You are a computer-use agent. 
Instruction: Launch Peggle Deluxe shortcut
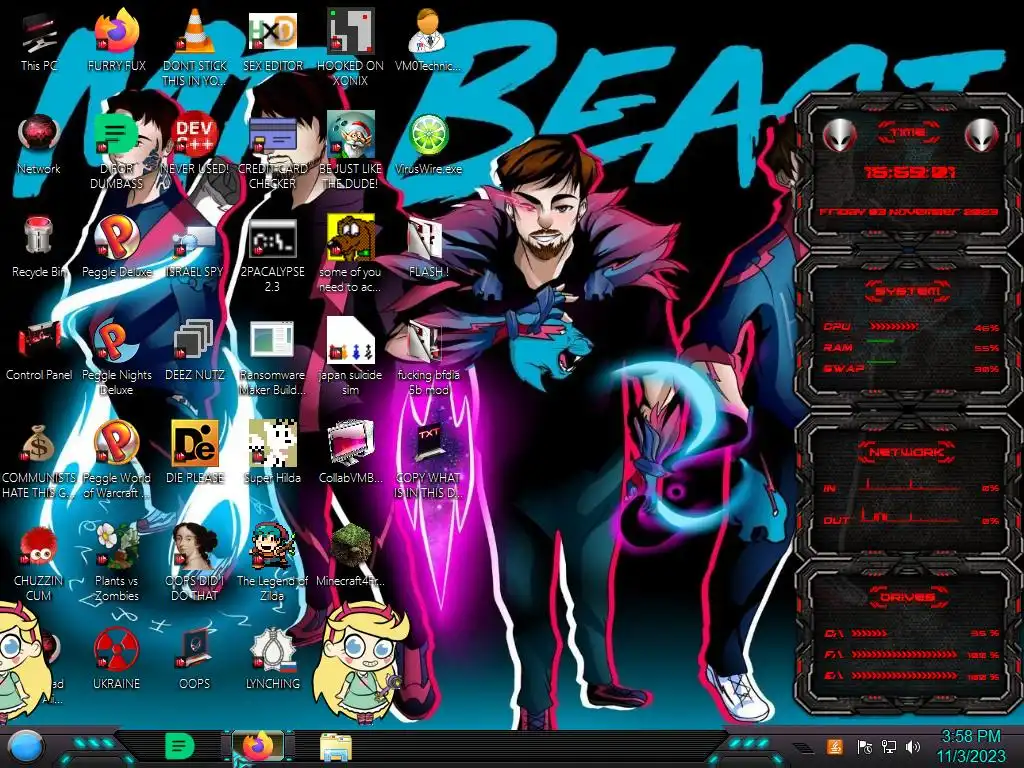[117, 248]
